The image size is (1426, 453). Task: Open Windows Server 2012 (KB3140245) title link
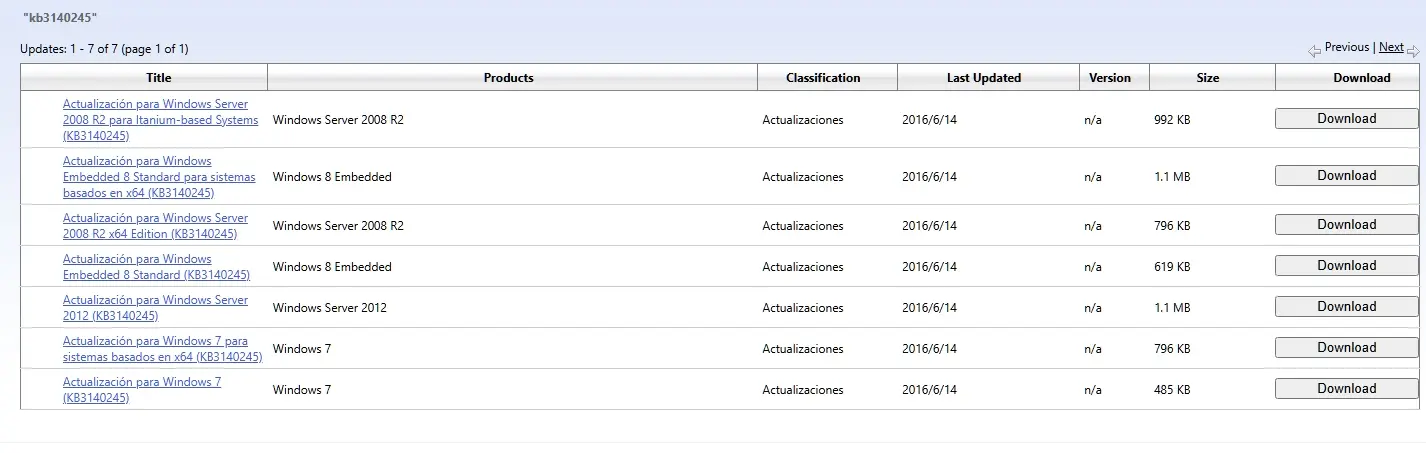click(155, 308)
